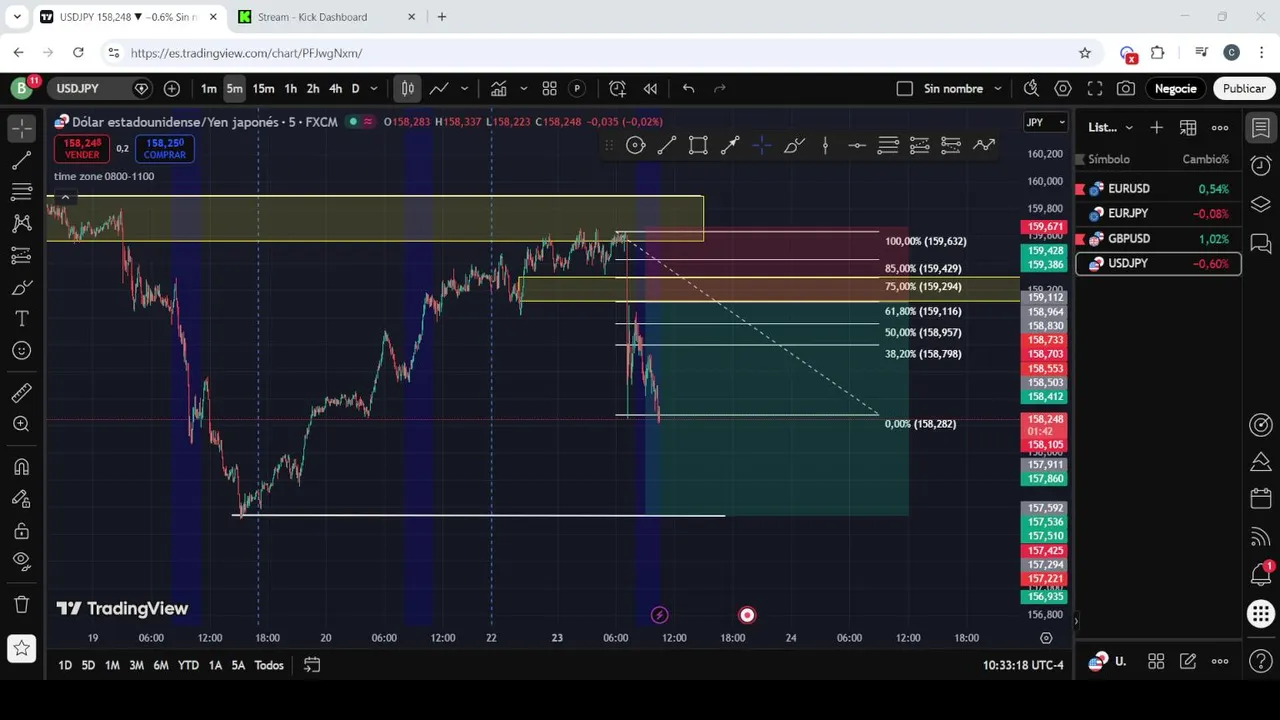This screenshot has width=1280, height=720.
Task: Open the watchlist more options dots
Action: pos(1220,127)
